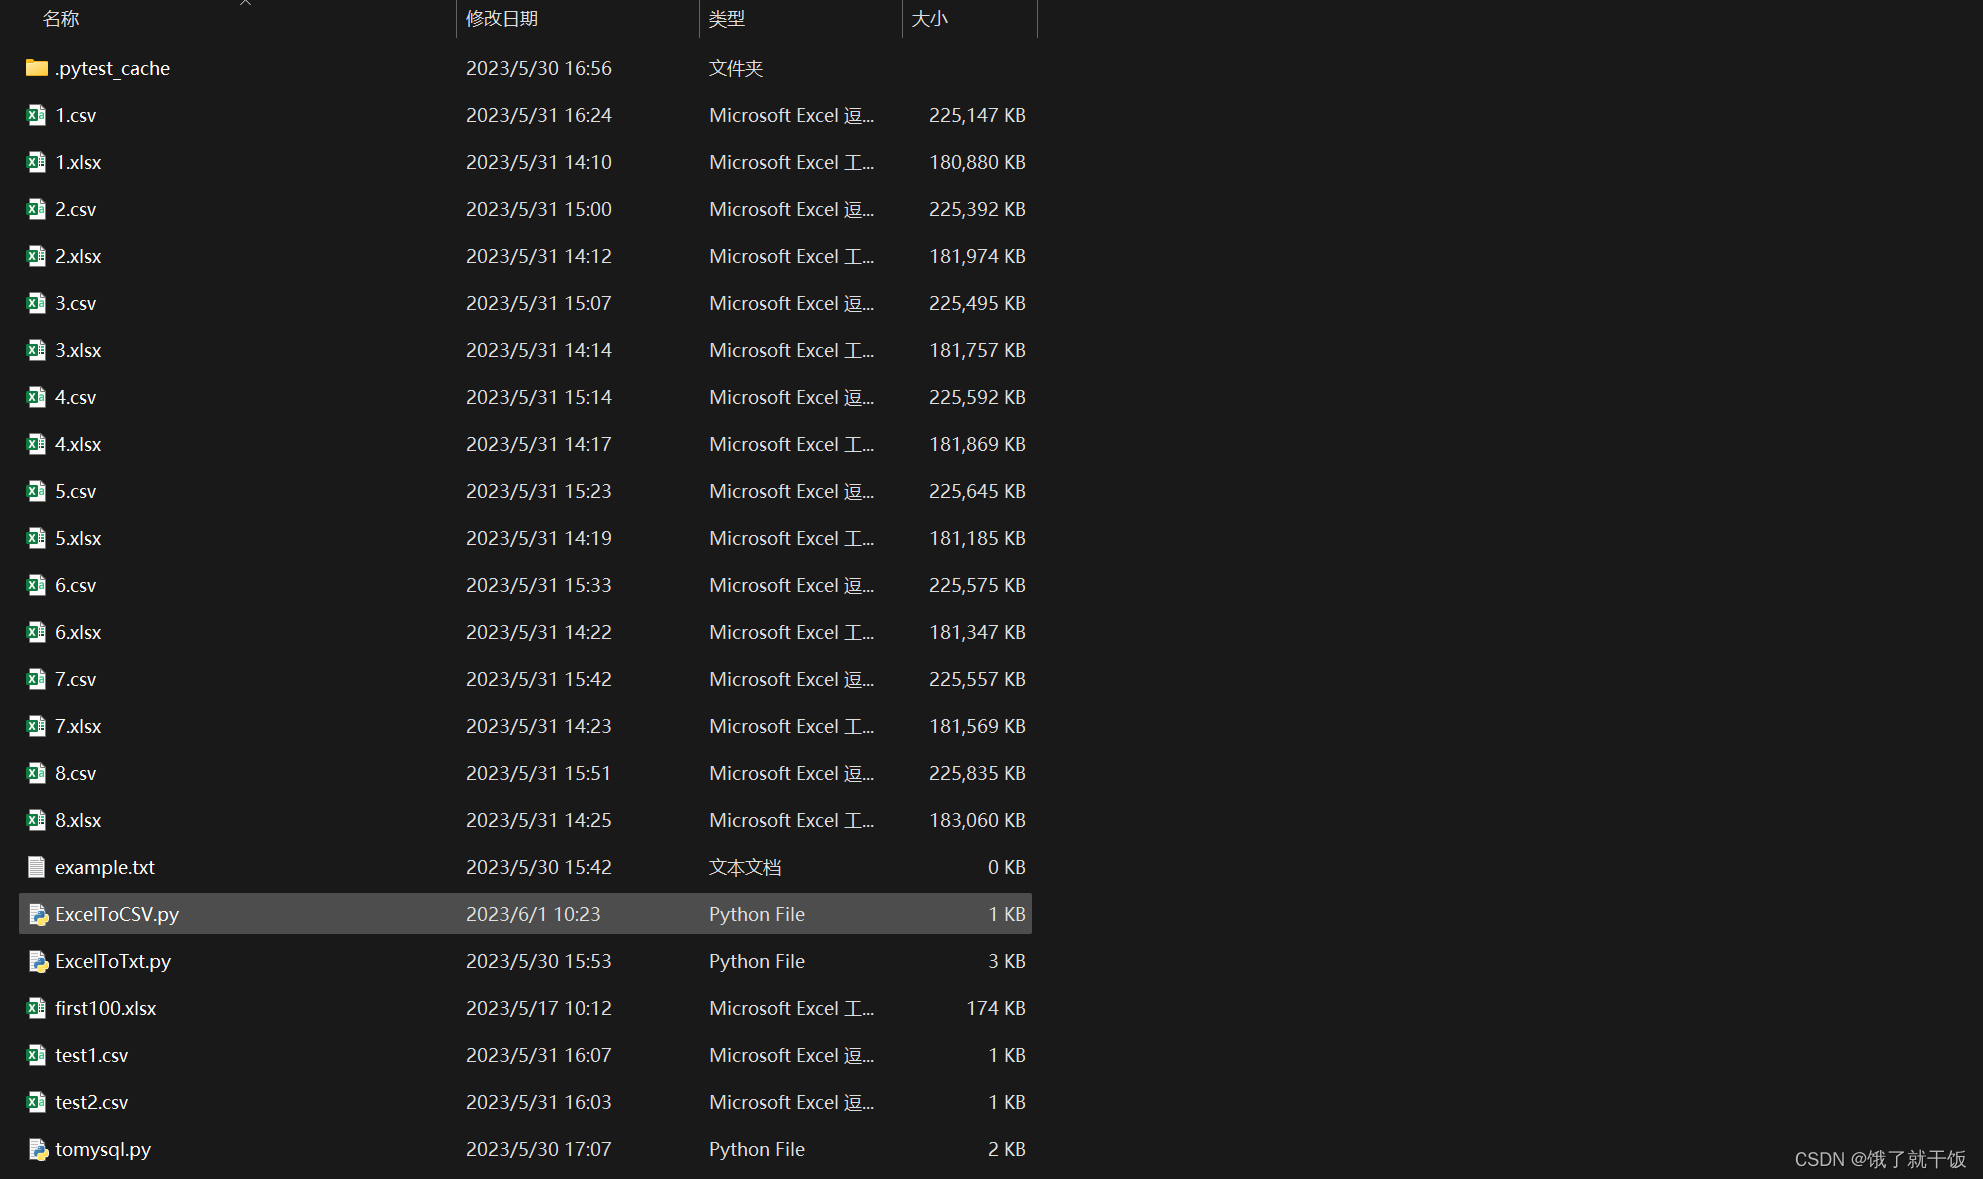Click the text document icon of example.txt

(37, 867)
